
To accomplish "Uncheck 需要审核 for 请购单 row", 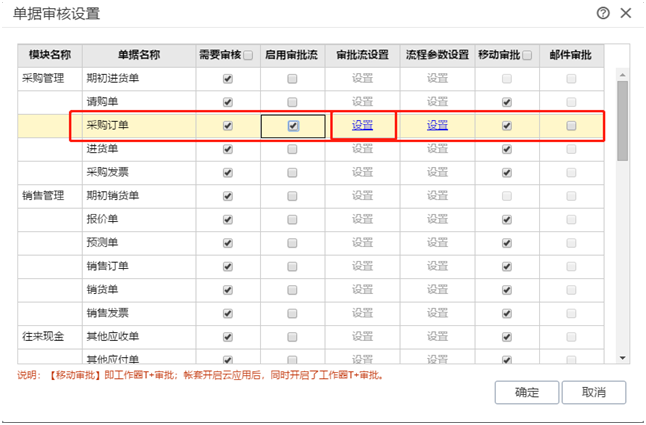I will pyautogui.click(x=227, y=102).
